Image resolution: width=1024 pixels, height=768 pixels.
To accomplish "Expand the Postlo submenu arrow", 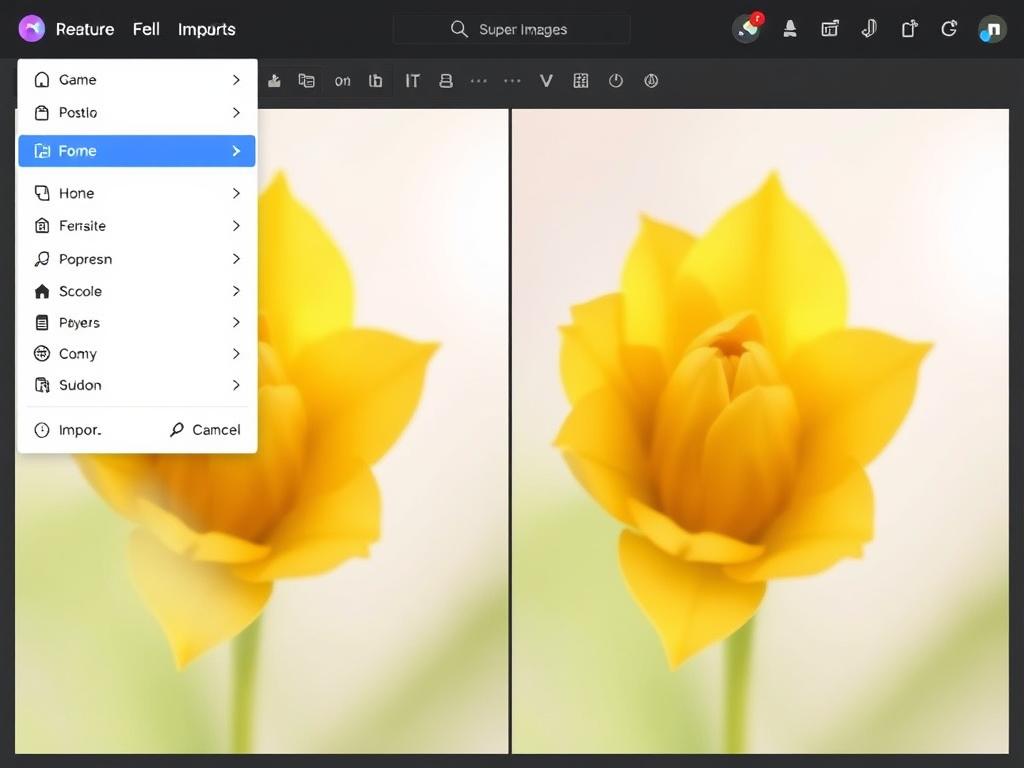I will click(x=236, y=112).
